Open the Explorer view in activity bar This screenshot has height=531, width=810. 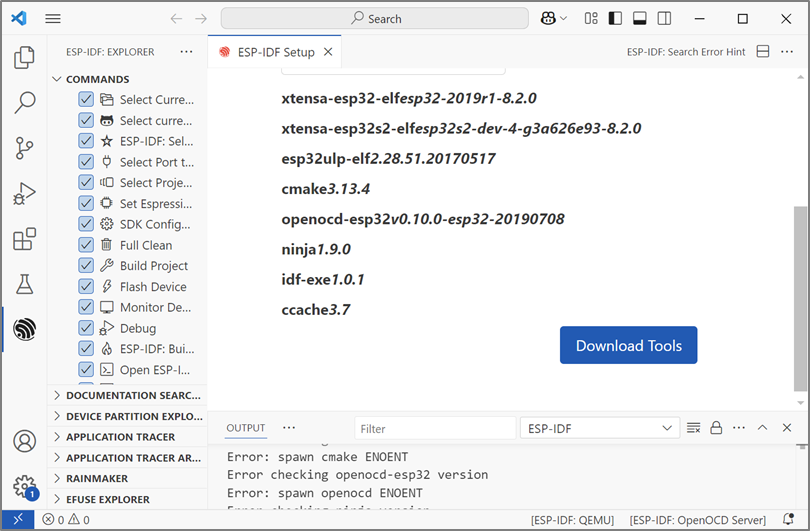[24, 57]
